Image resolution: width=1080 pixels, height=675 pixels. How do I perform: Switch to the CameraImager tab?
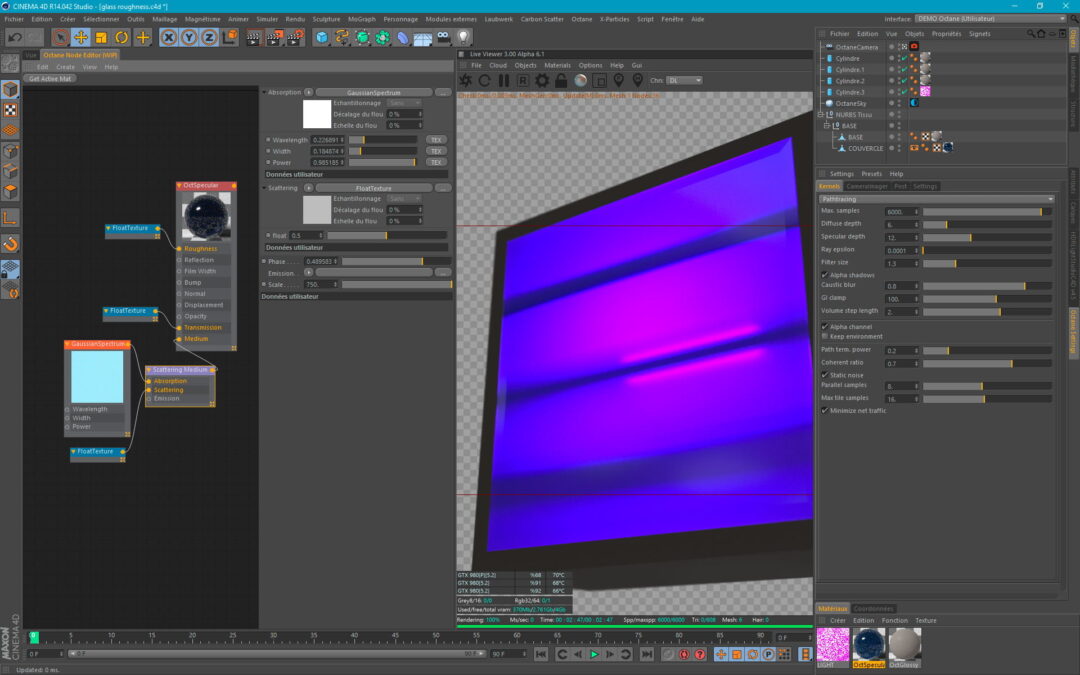tap(866, 186)
